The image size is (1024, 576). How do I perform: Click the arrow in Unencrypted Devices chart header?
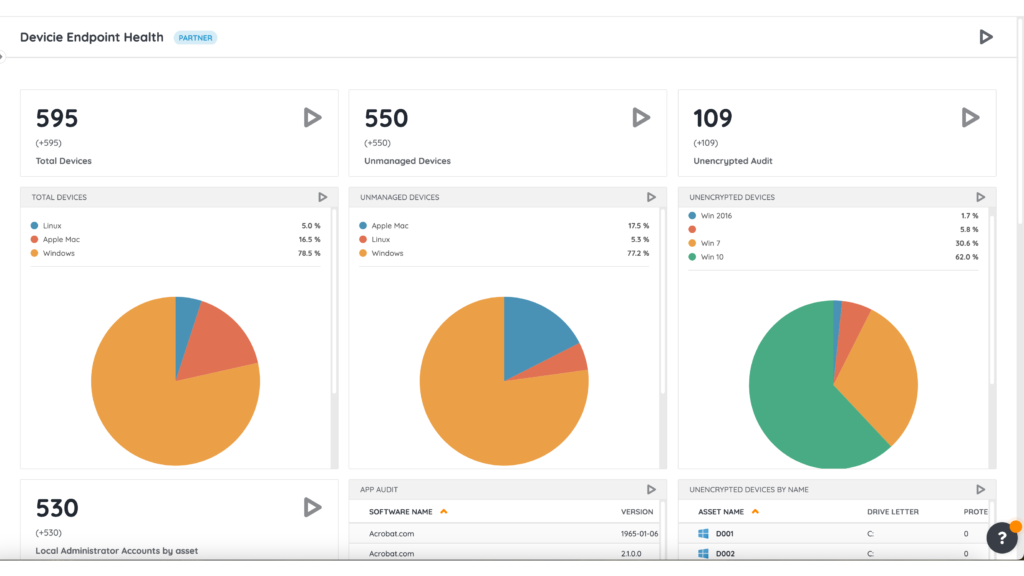[x=980, y=197]
